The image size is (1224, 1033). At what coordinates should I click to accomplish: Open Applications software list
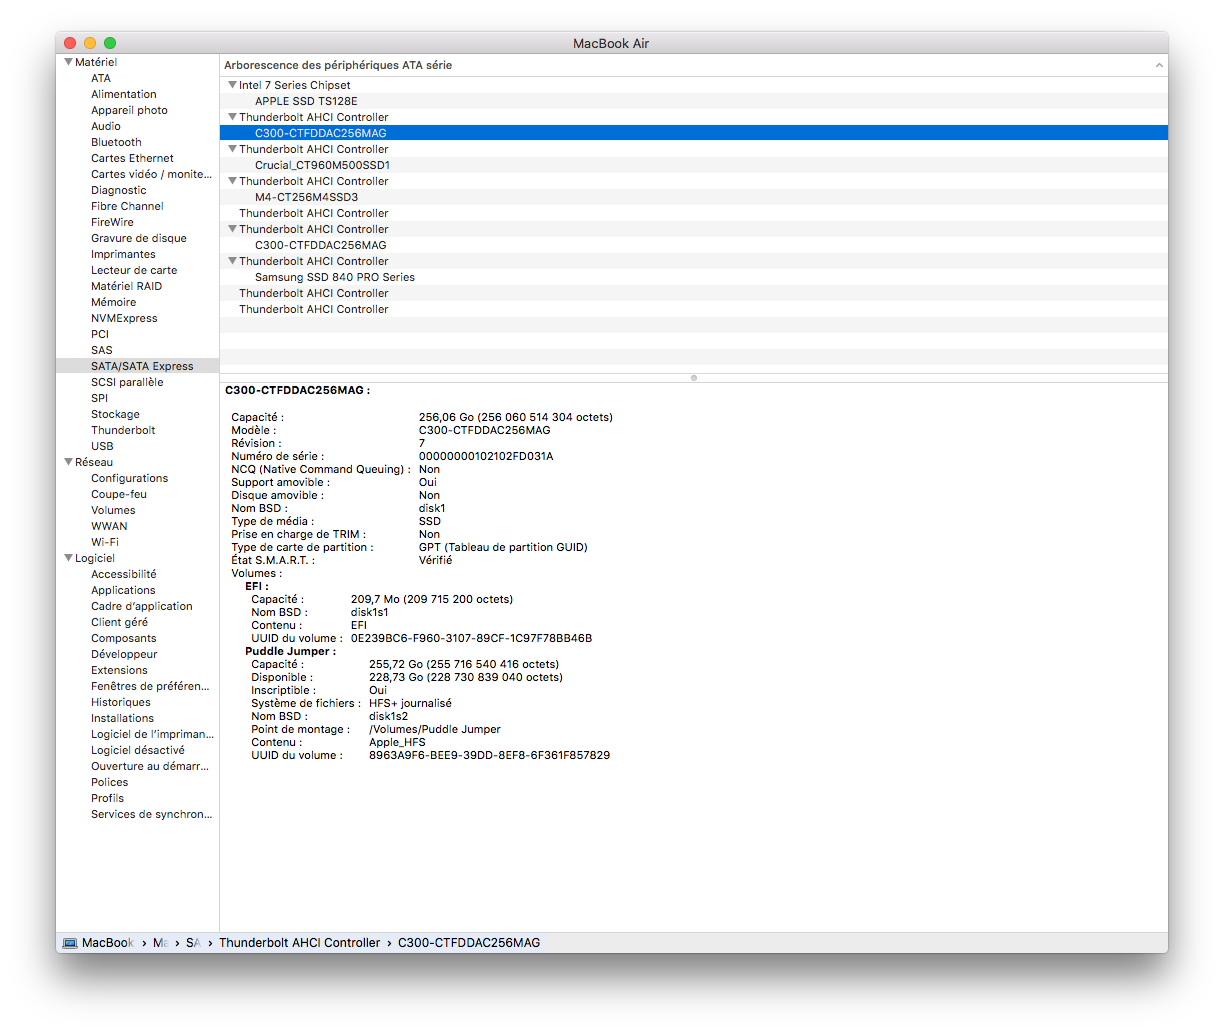coord(123,590)
